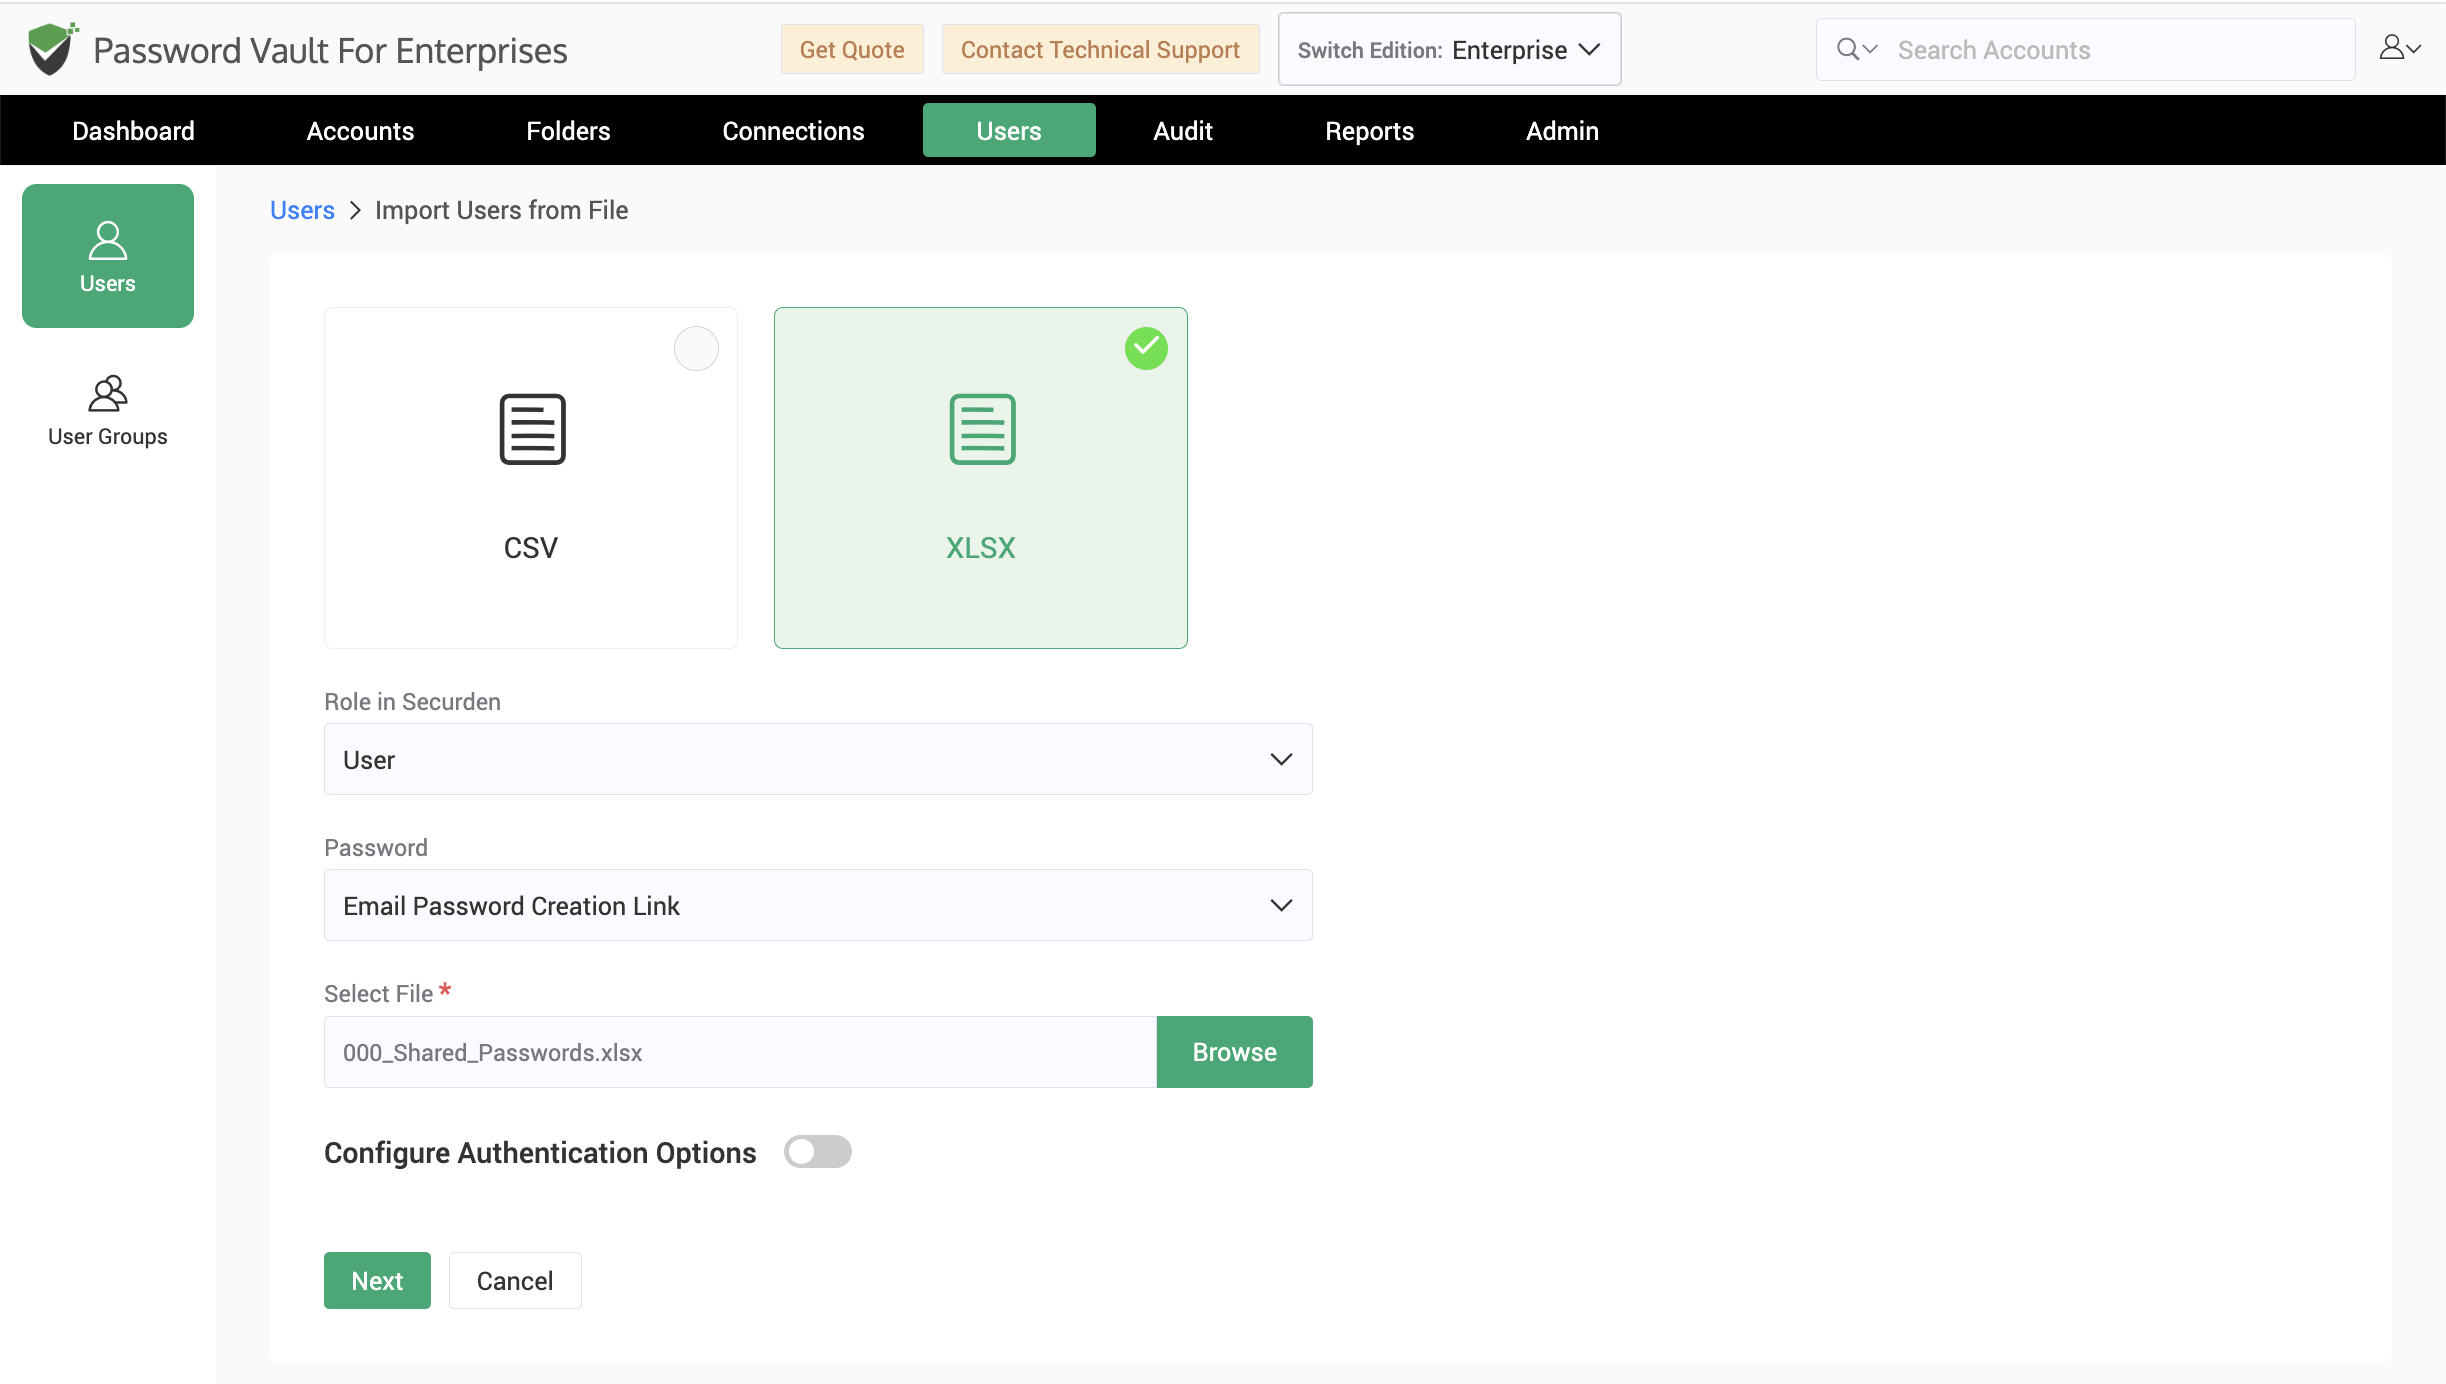Open the Accounts tab

click(x=360, y=131)
